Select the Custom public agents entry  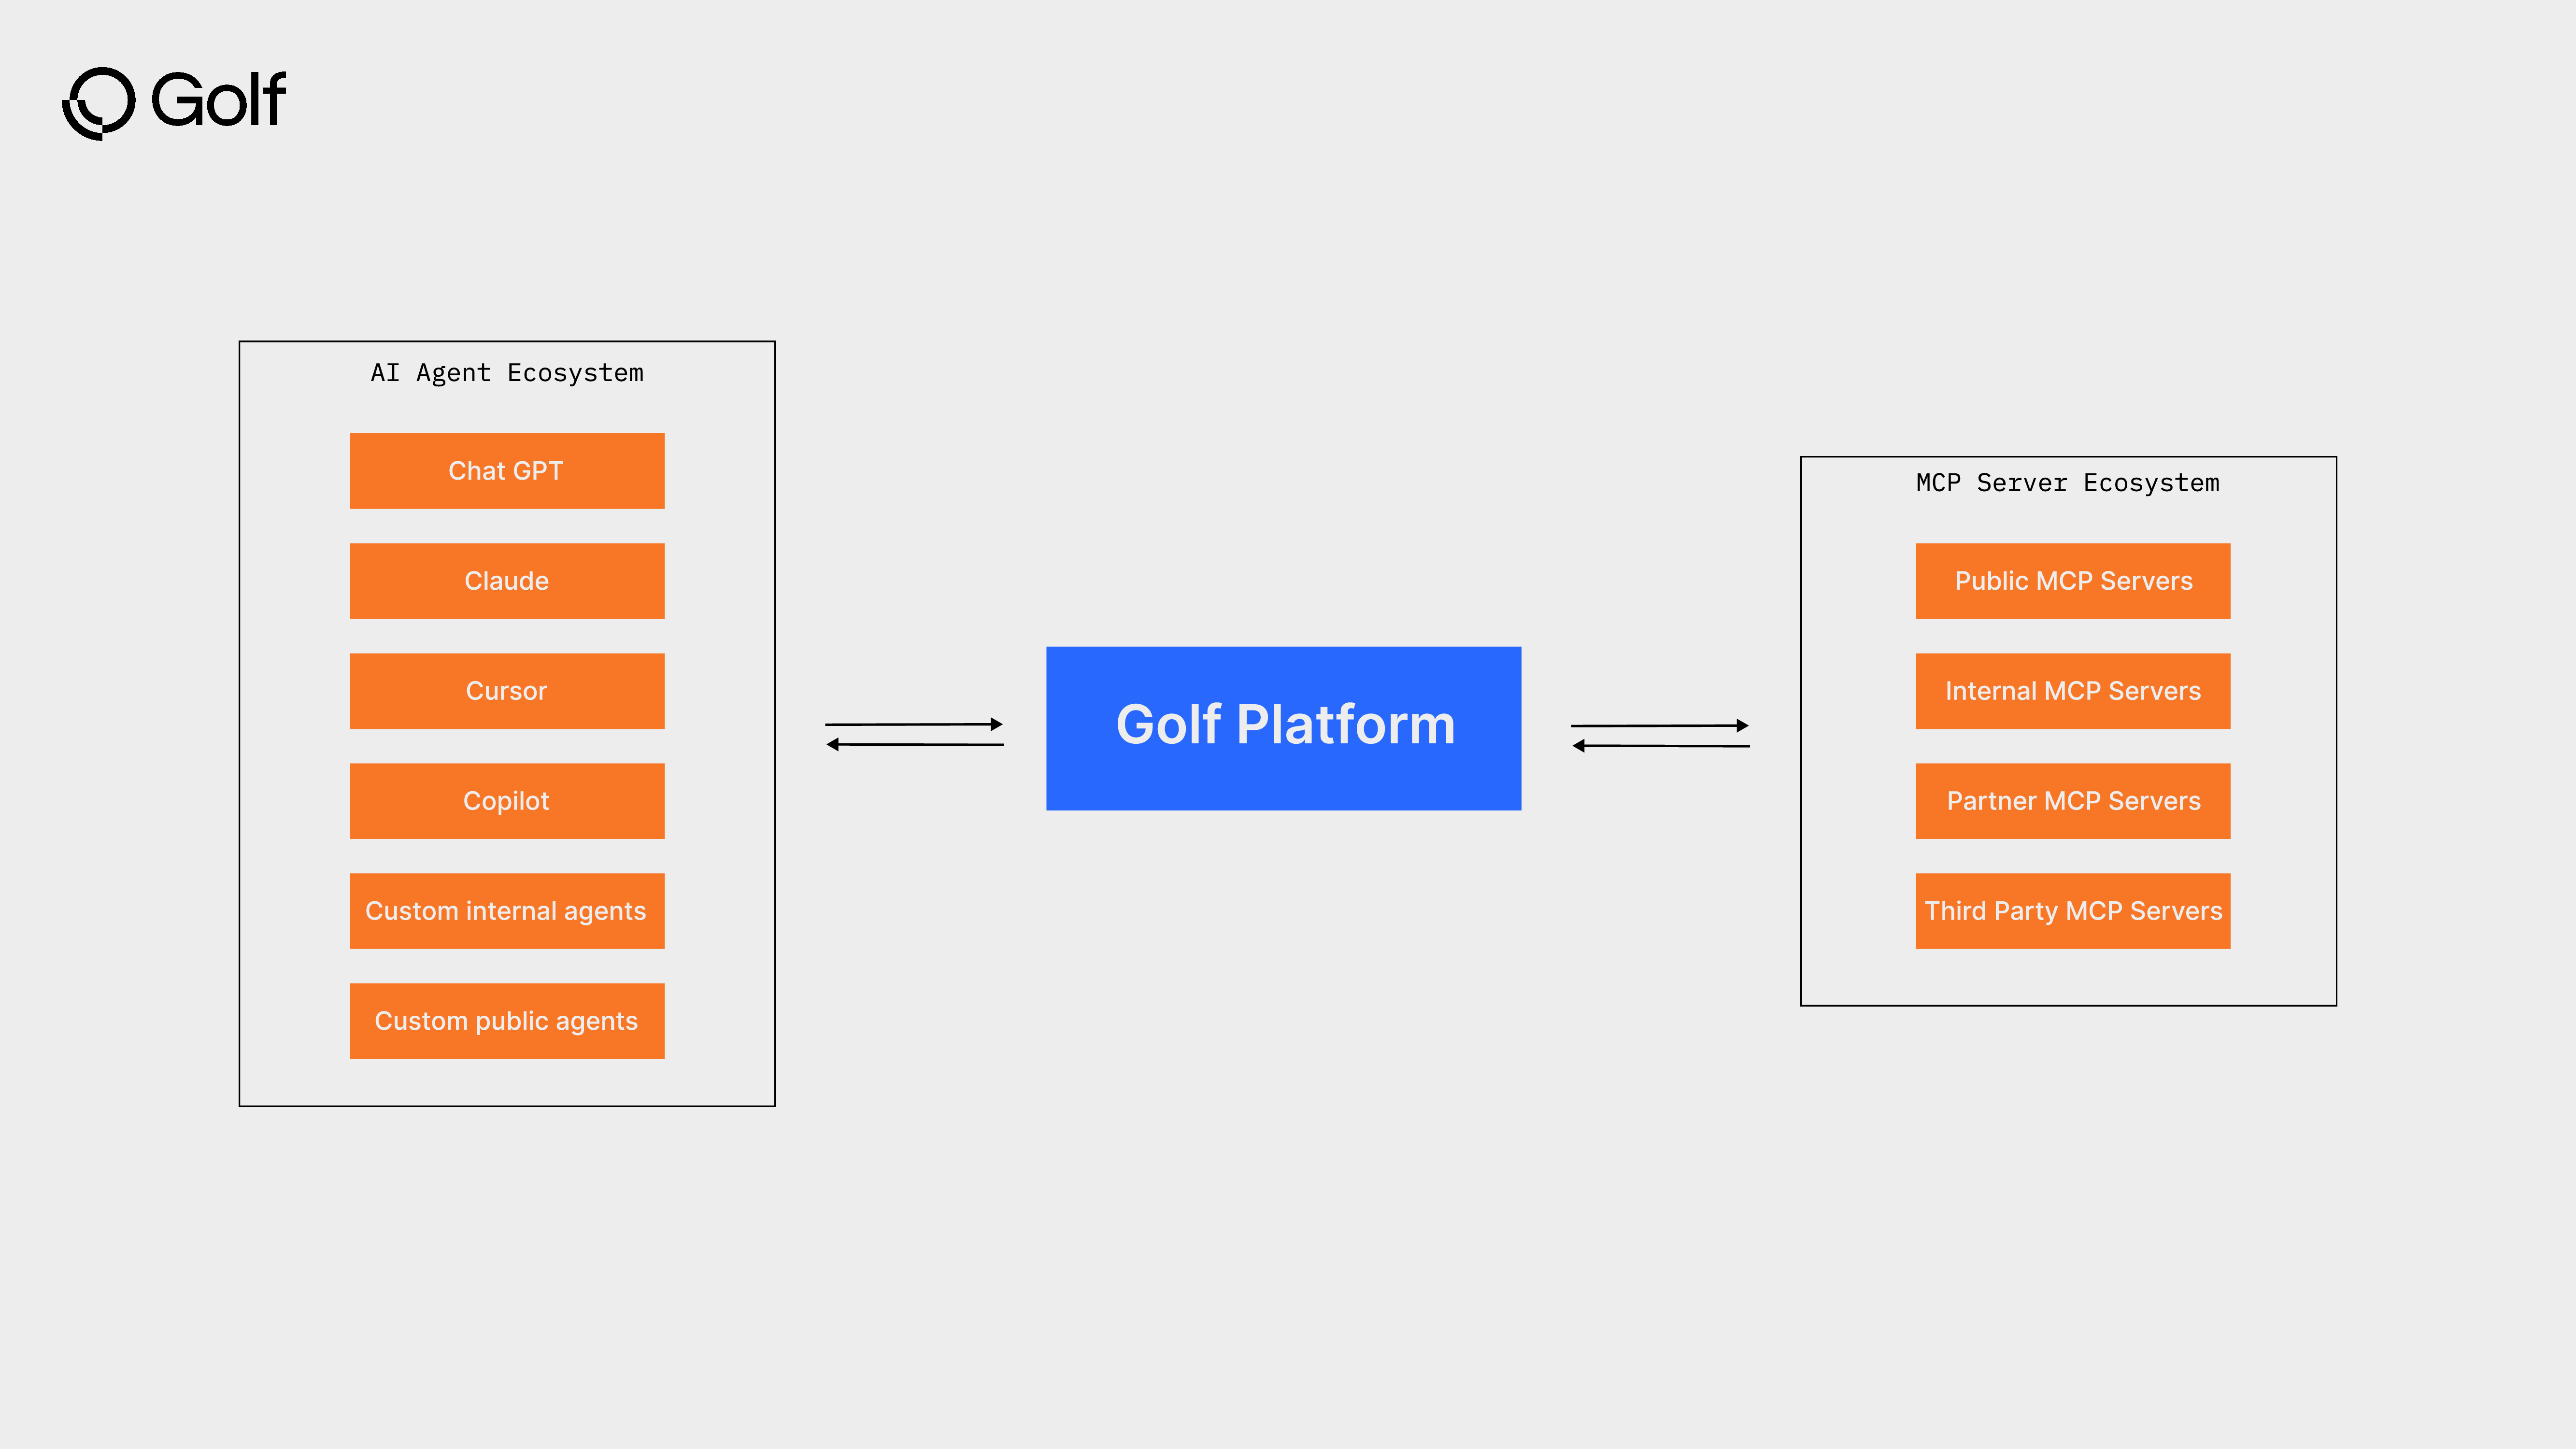click(x=507, y=1020)
